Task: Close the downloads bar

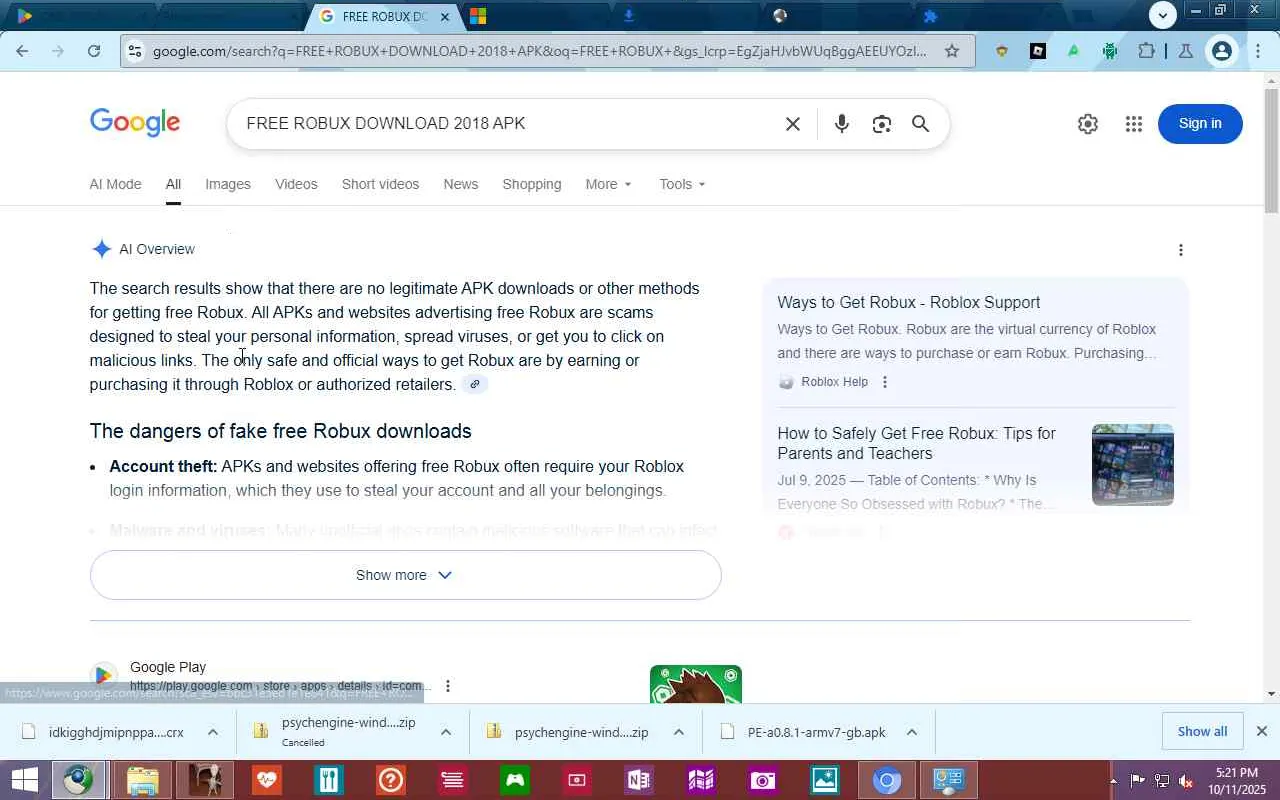Action: click(1261, 731)
